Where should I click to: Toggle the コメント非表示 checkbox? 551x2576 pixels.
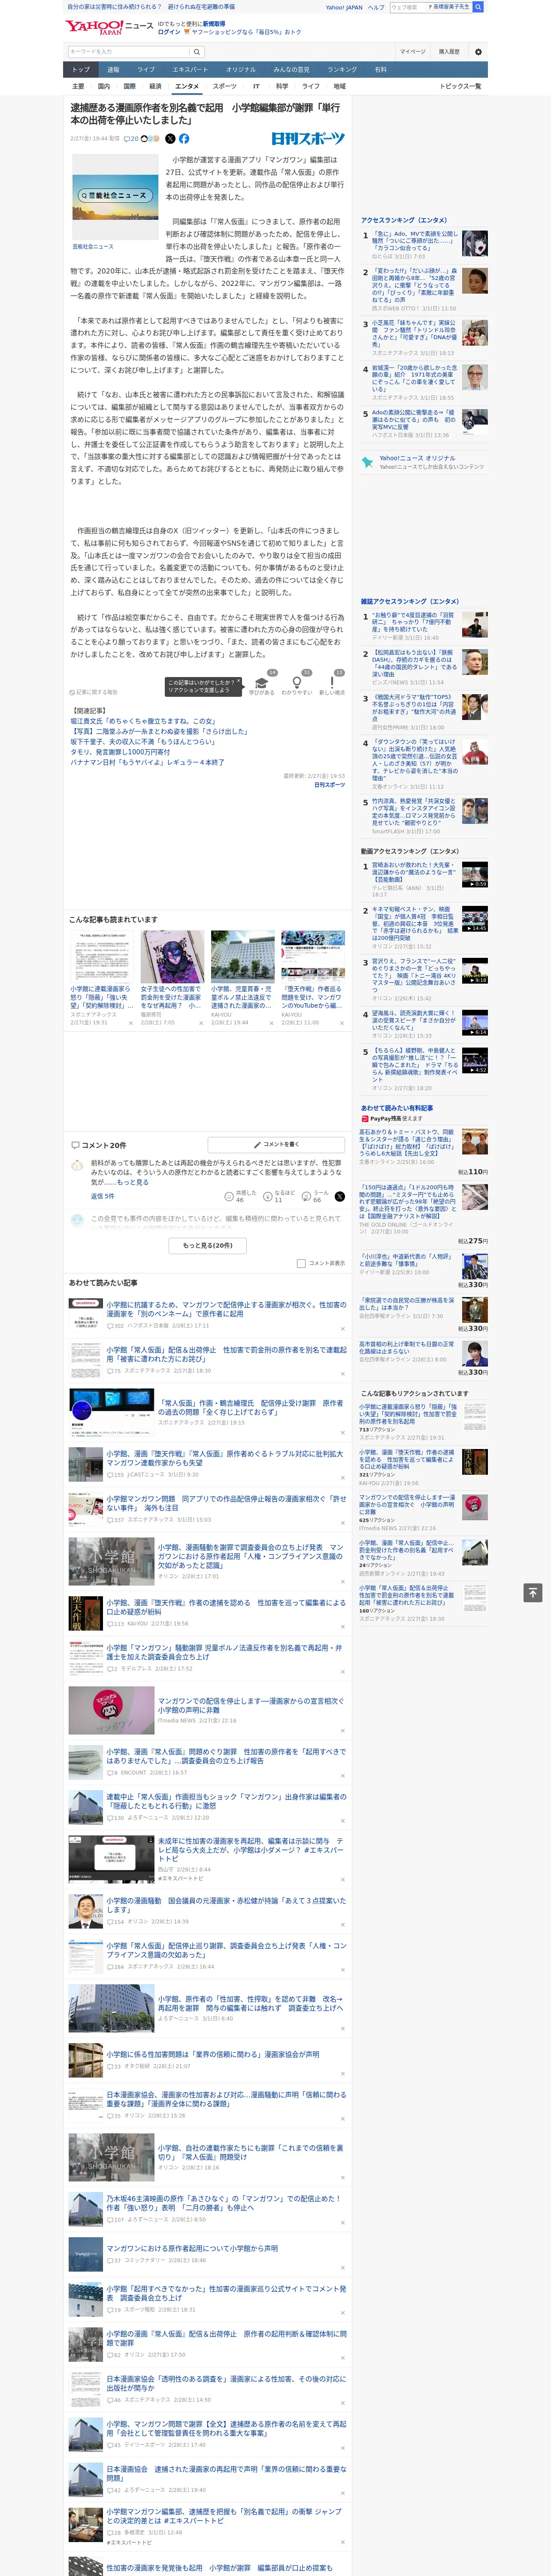point(301,1263)
